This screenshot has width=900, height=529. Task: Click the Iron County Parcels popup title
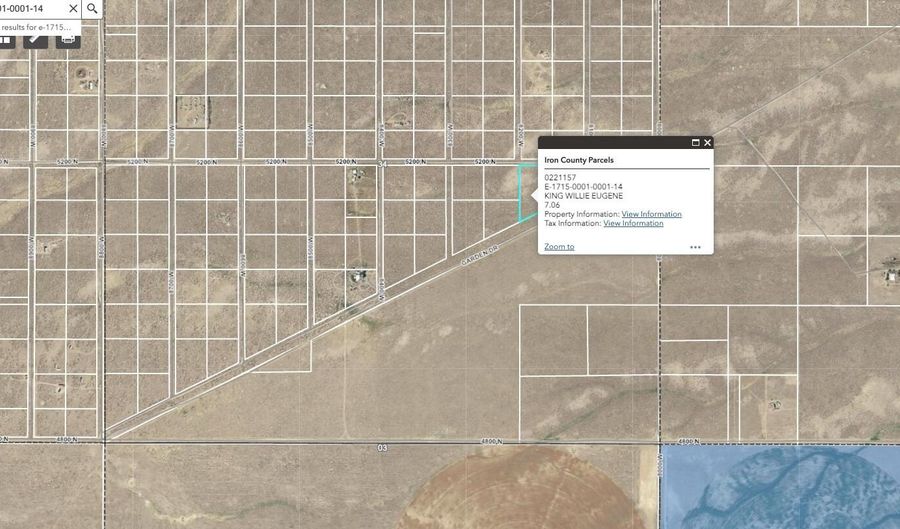point(579,160)
